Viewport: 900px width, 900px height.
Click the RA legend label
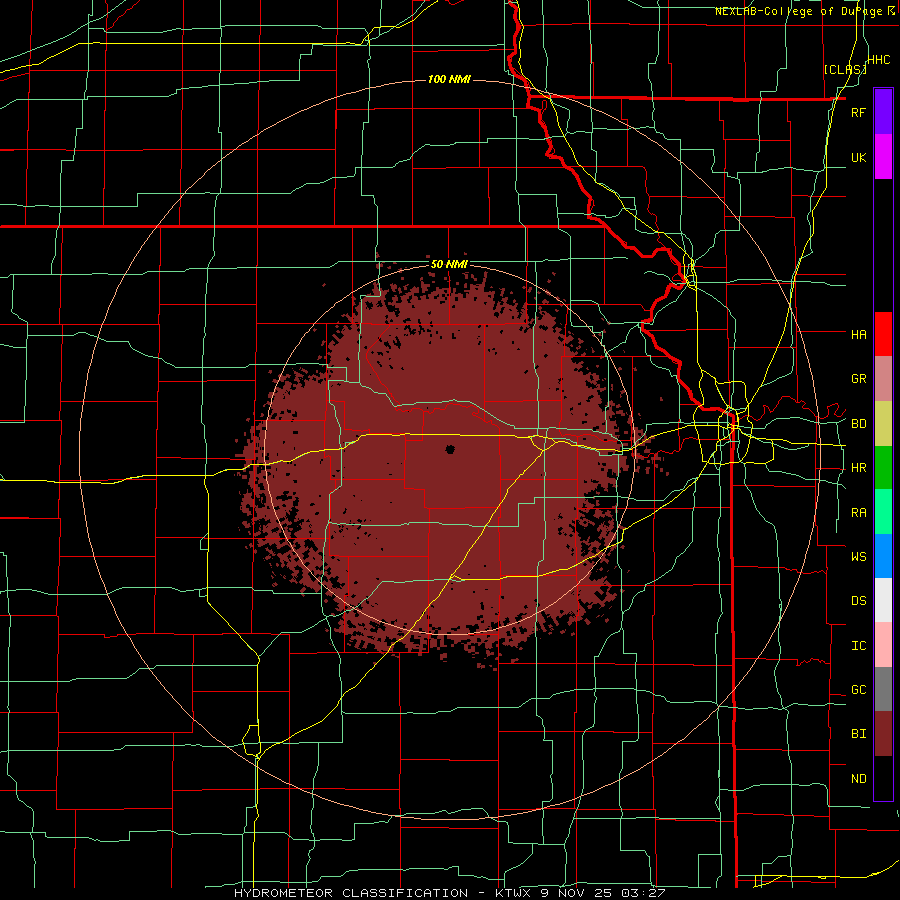(x=859, y=513)
